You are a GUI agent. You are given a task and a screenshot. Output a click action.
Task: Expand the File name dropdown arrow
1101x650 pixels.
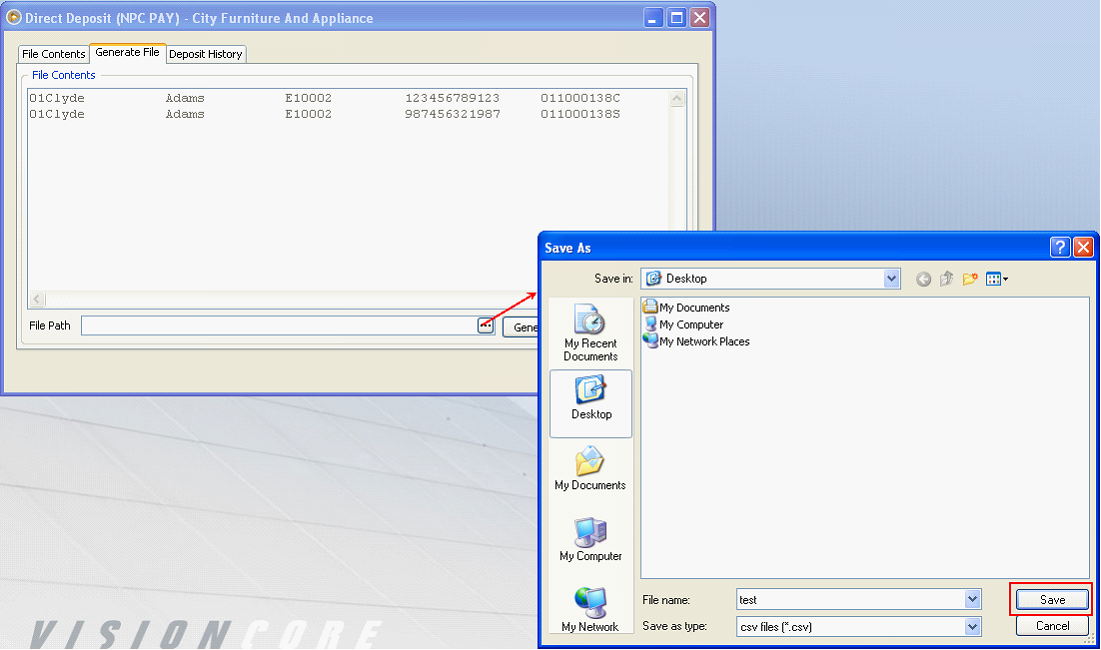click(972, 599)
